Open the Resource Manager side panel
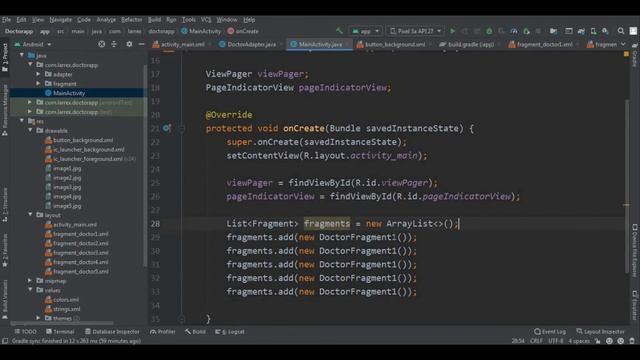This screenshot has height=360, width=640. pos(5,110)
